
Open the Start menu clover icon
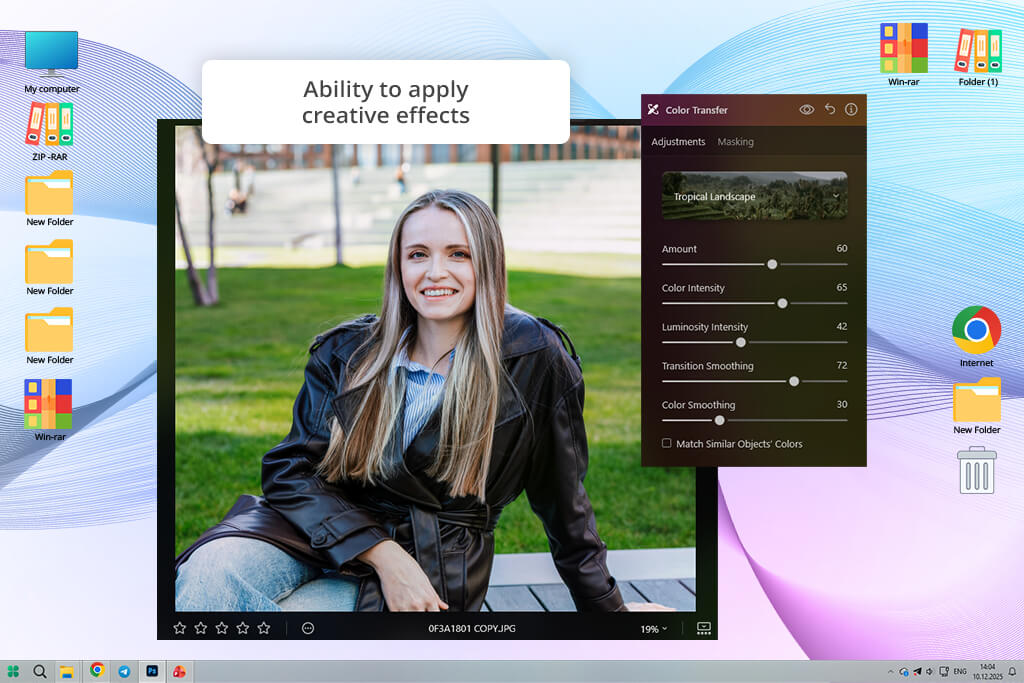click(13, 671)
